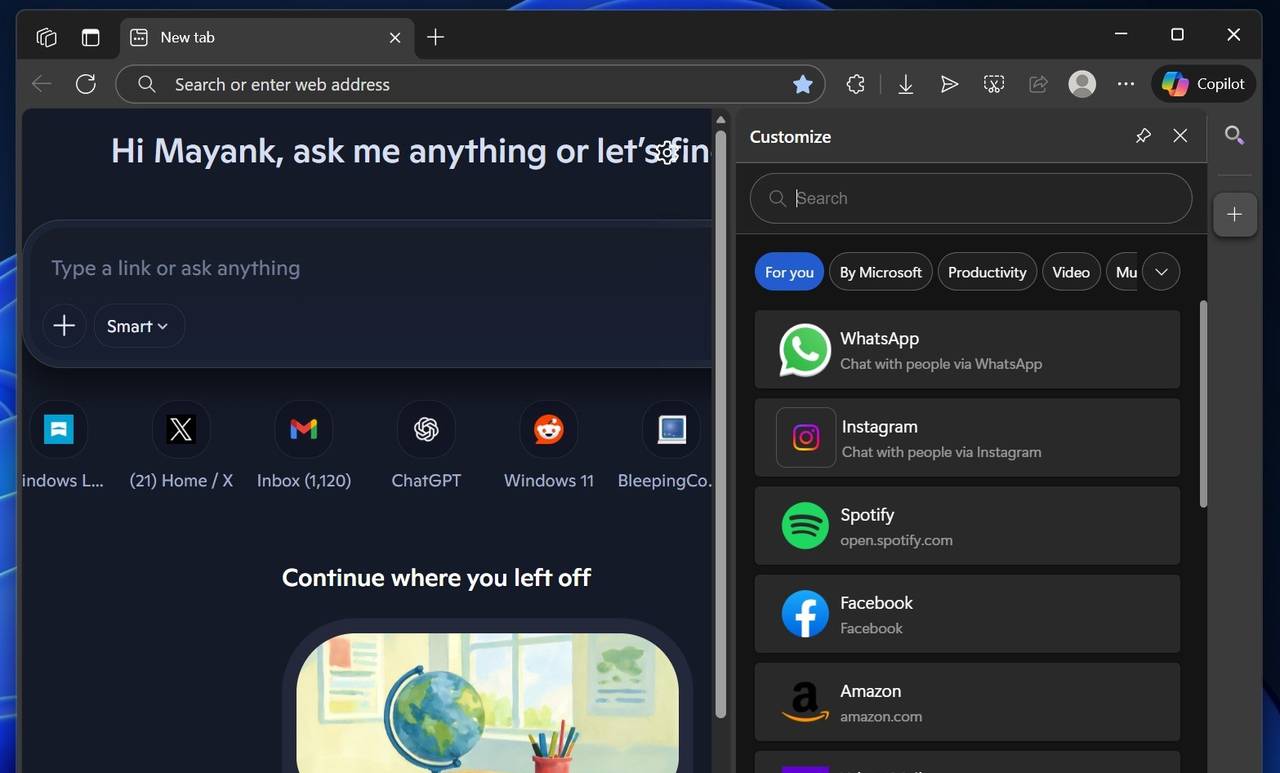Screen dimensions: 1280x773
Task: Click the Customize panel vertical scrollbar
Action: [1202, 404]
